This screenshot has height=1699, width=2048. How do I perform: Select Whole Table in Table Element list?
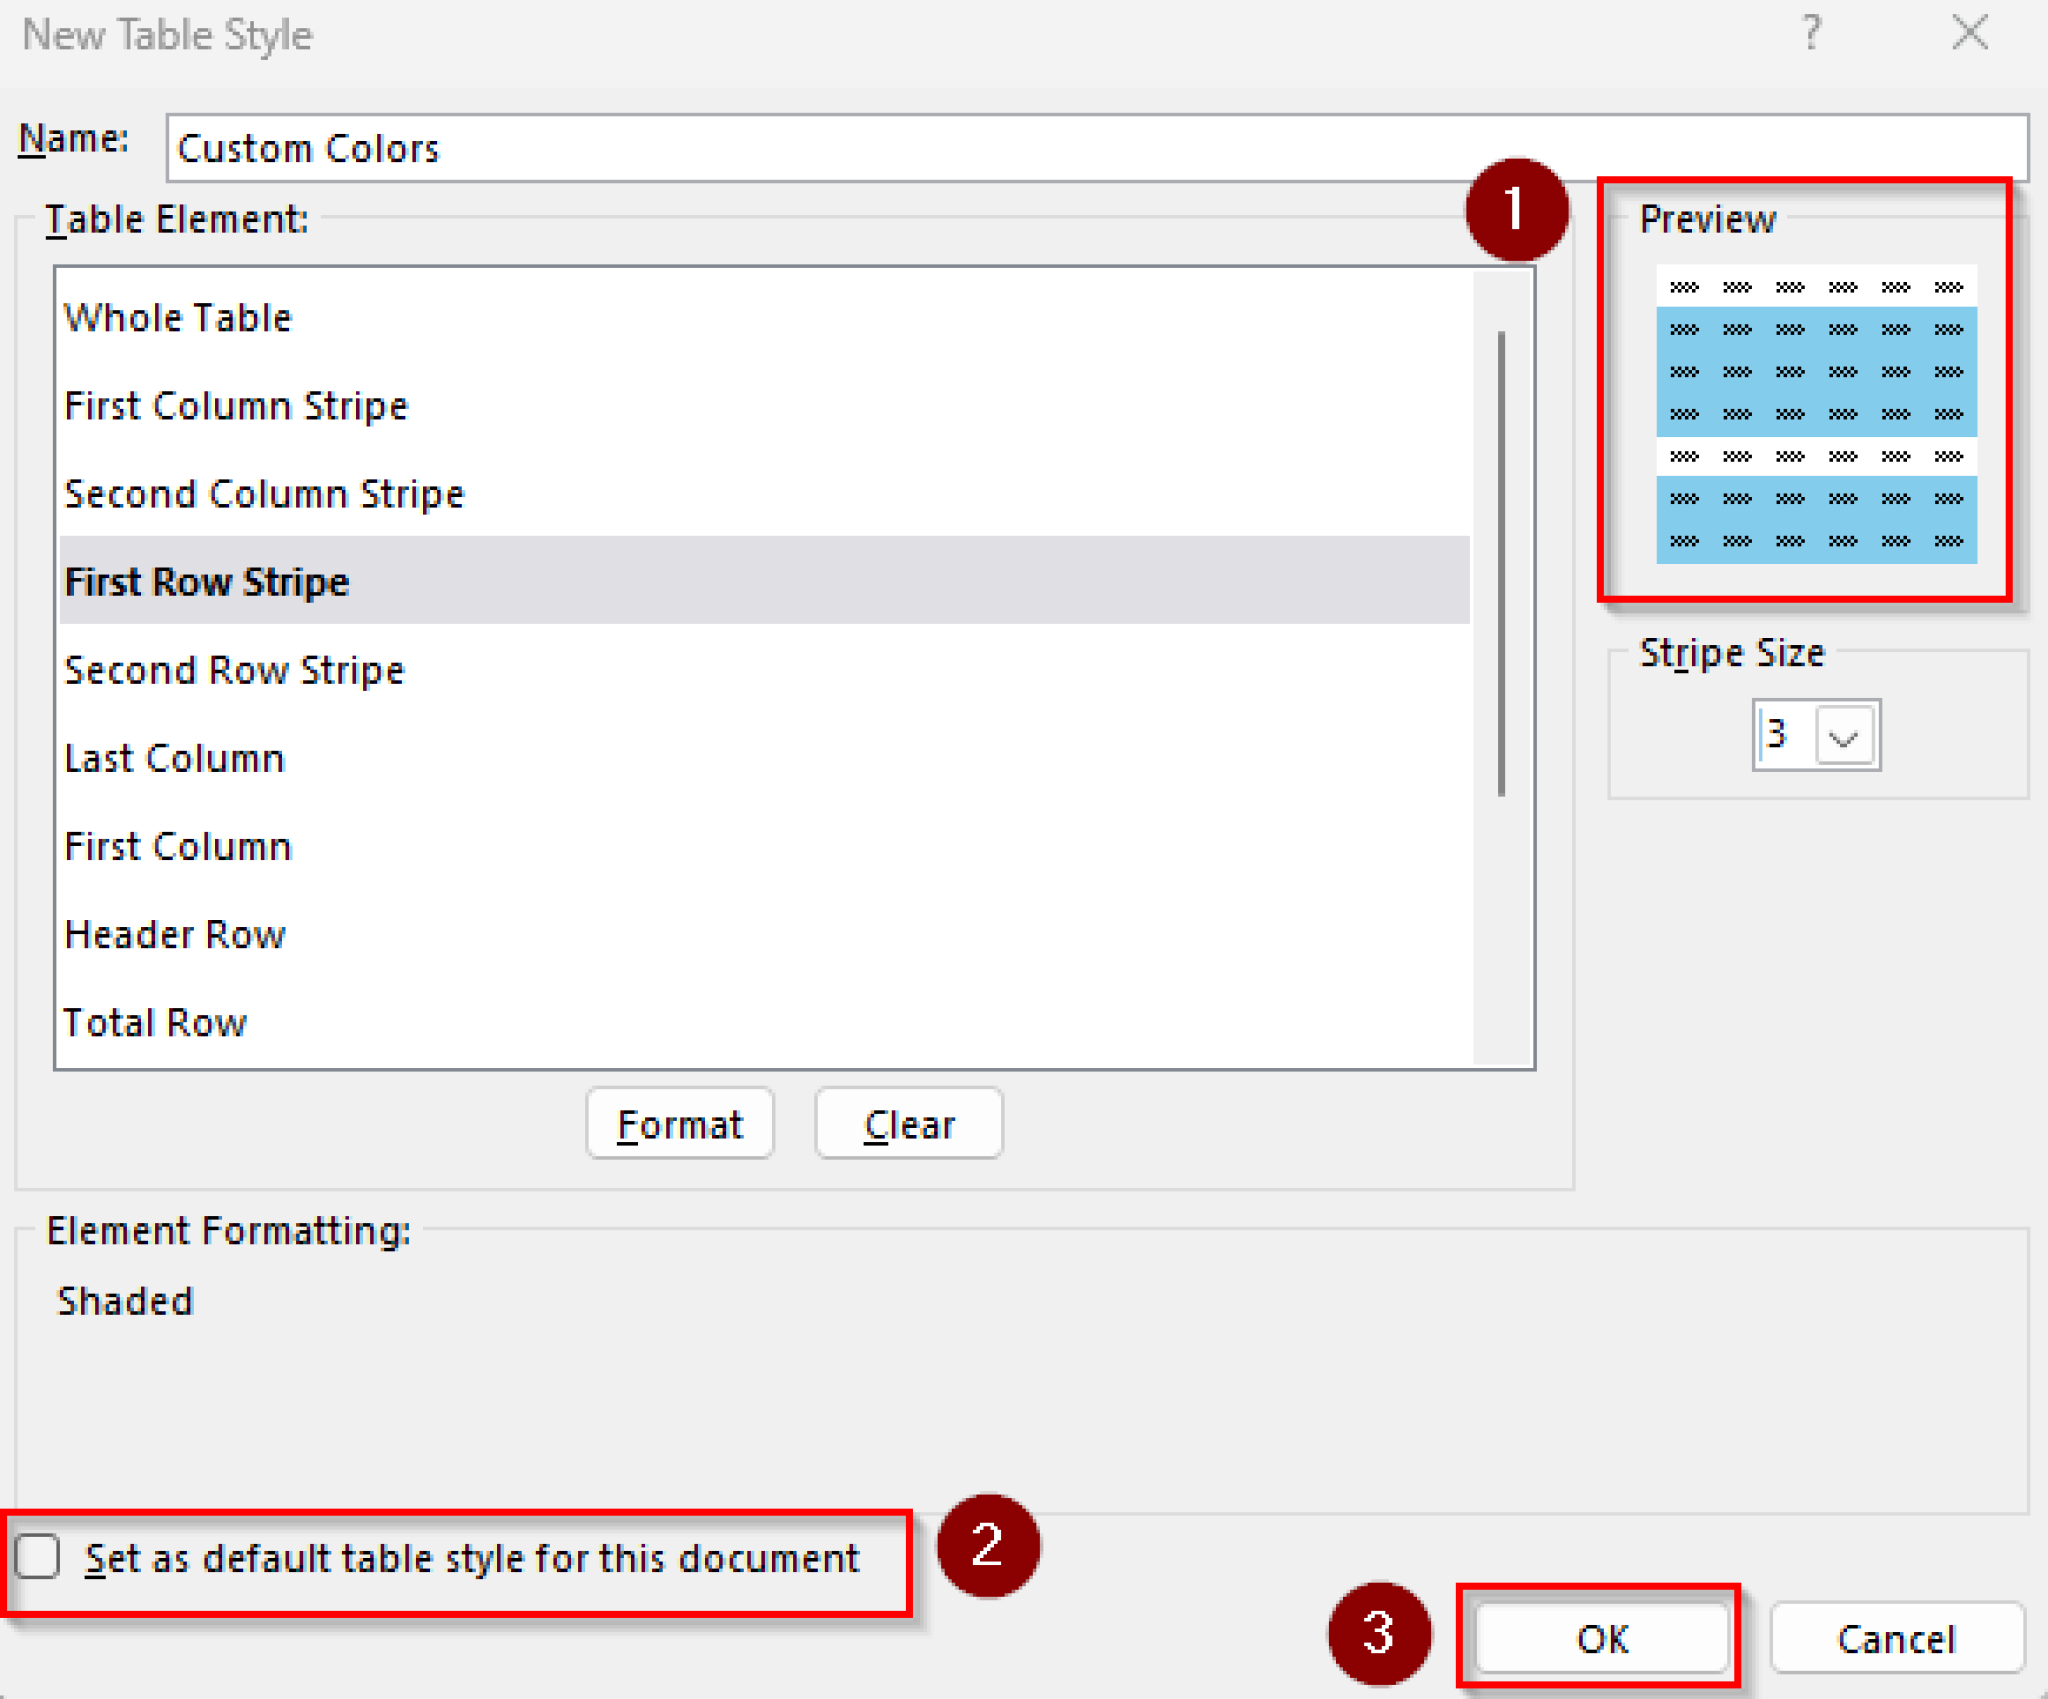tap(178, 317)
